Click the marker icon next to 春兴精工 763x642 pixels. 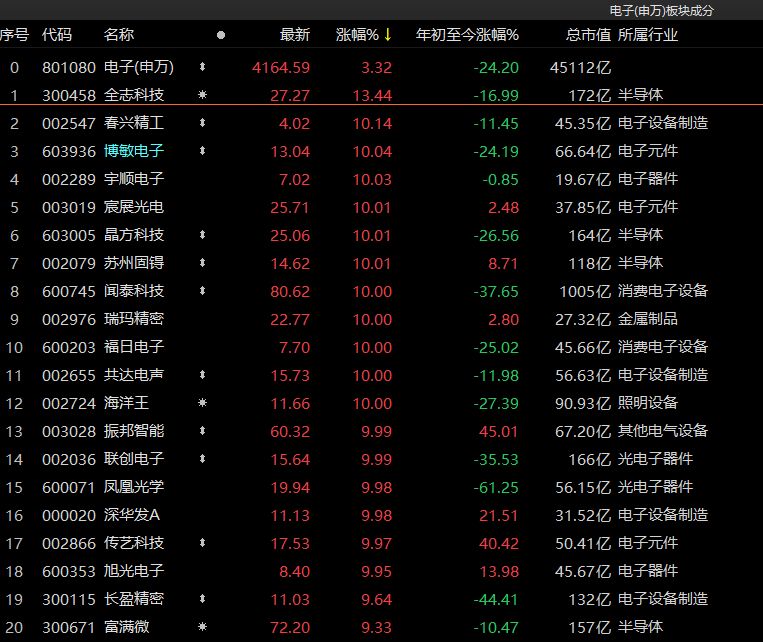[x=203, y=124]
